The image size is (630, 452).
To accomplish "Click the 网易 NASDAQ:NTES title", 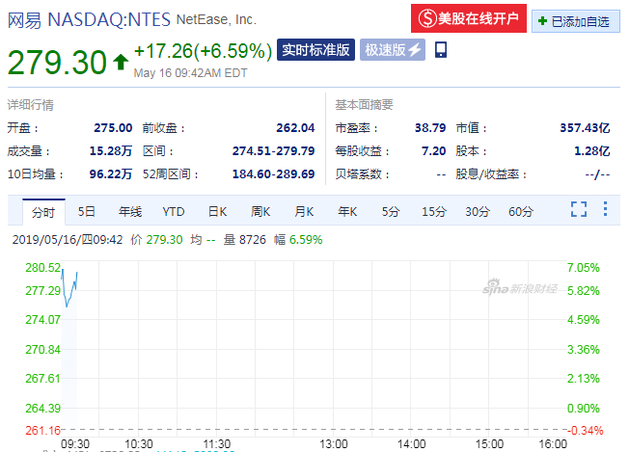I will tap(89, 20).
